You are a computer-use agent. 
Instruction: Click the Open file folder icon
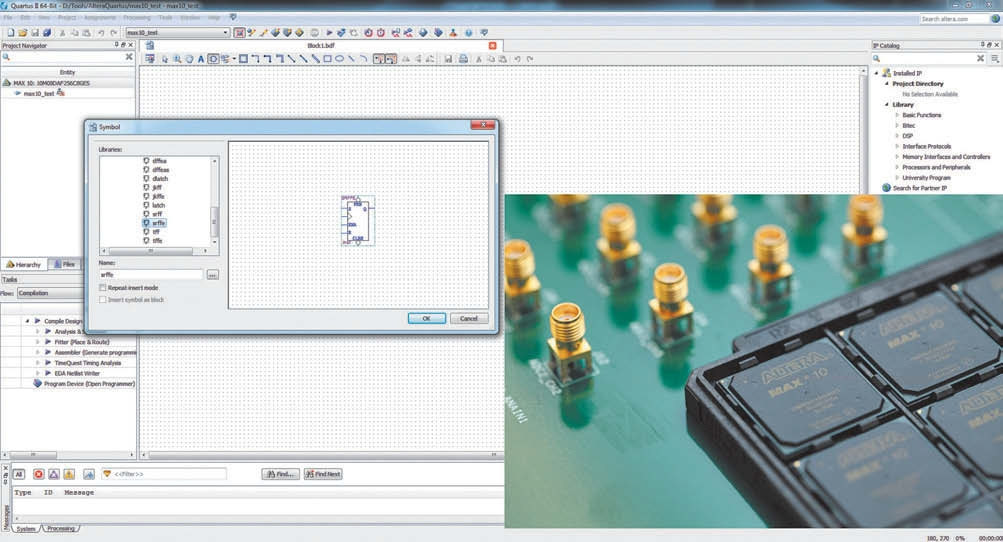tap(23, 33)
